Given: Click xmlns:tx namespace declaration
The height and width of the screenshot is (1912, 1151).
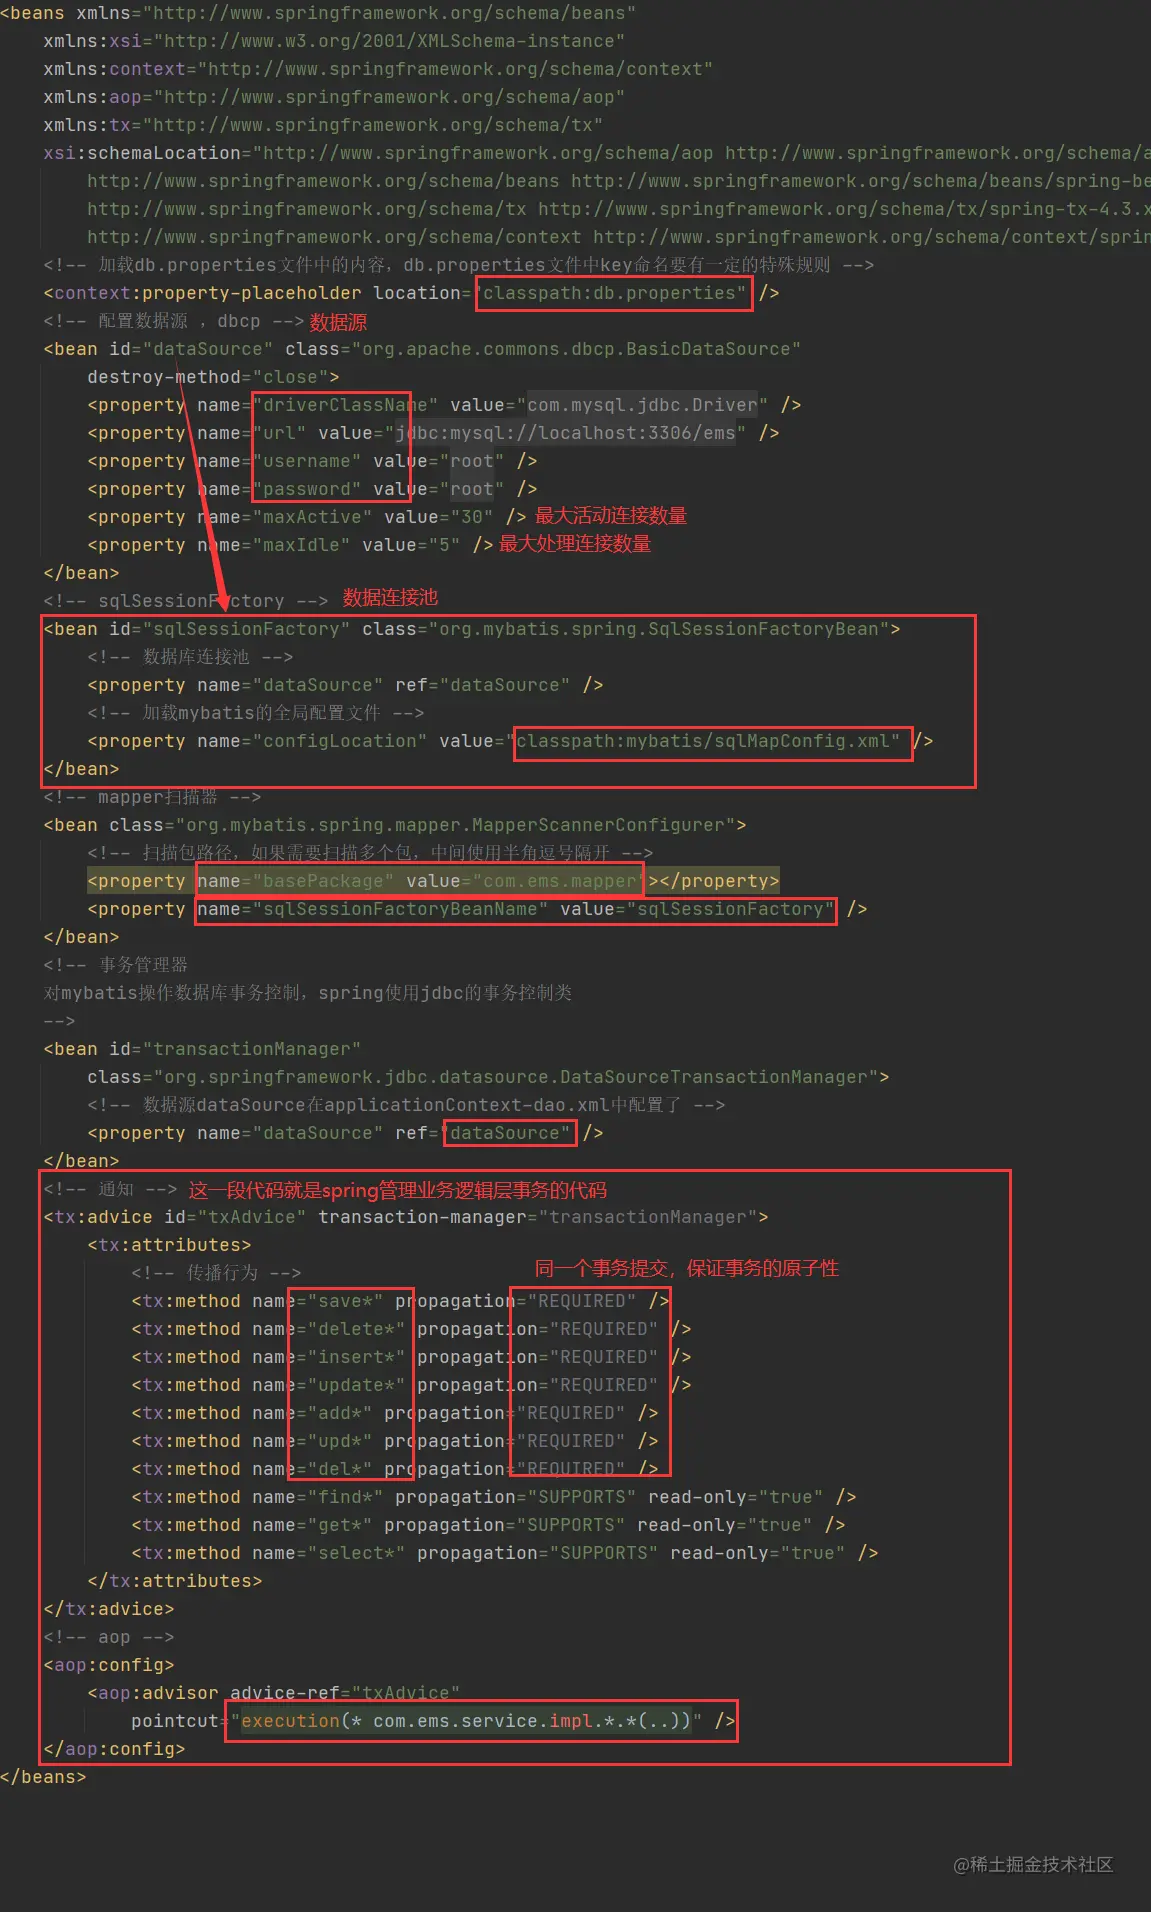Looking at the screenshot, I should [x=323, y=125].
